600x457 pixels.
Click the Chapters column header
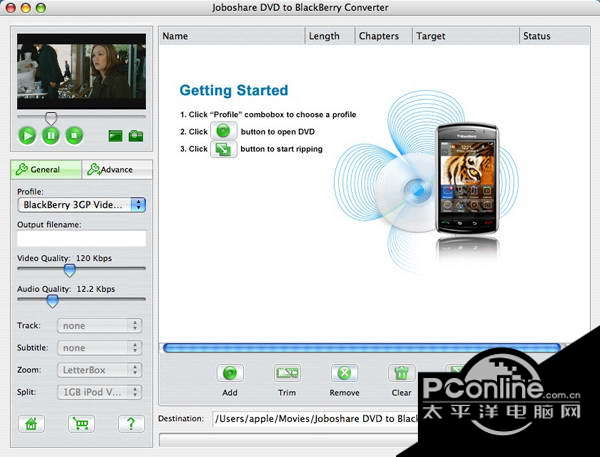pyautogui.click(x=384, y=36)
